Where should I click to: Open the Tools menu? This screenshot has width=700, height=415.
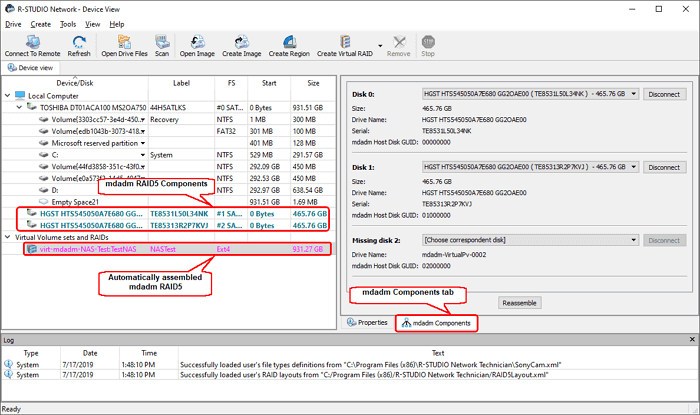click(67, 23)
